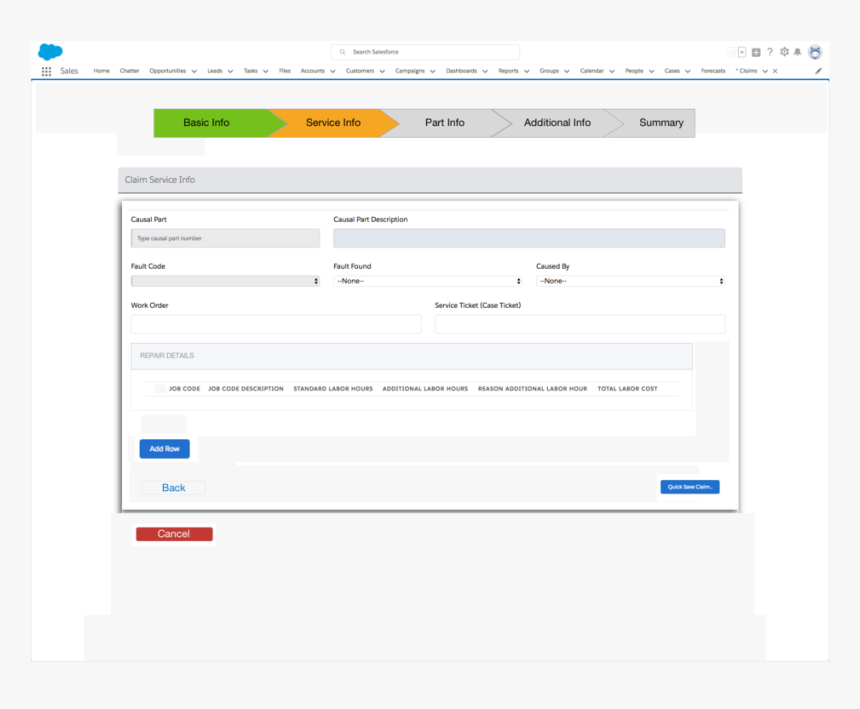Click the Salesforce cloud logo
860x709 pixels.
[x=50, y=52]
